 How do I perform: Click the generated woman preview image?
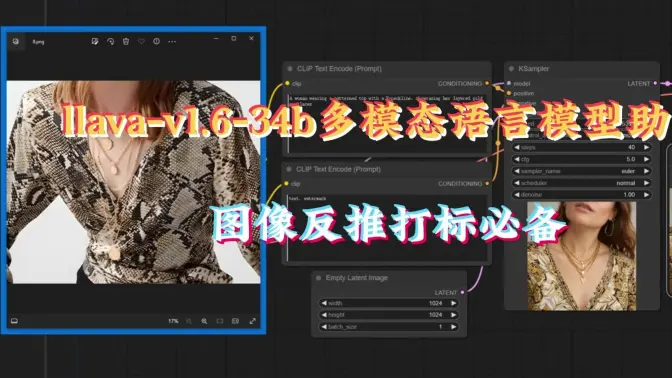coord(582,256)
